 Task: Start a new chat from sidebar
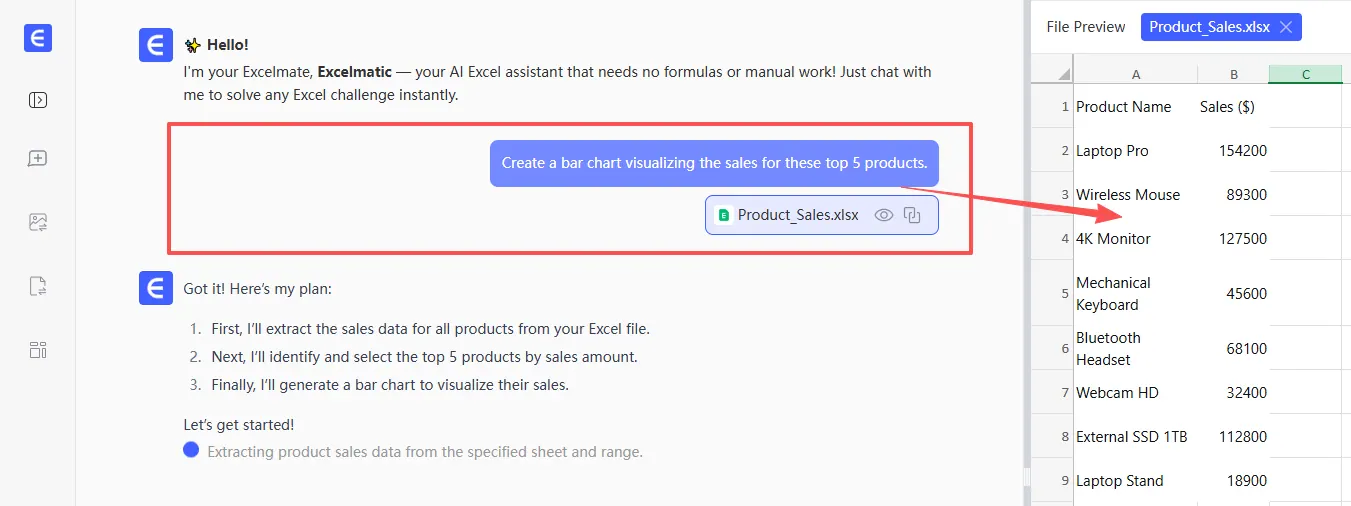pyautogui.click(x=38, y=159)
